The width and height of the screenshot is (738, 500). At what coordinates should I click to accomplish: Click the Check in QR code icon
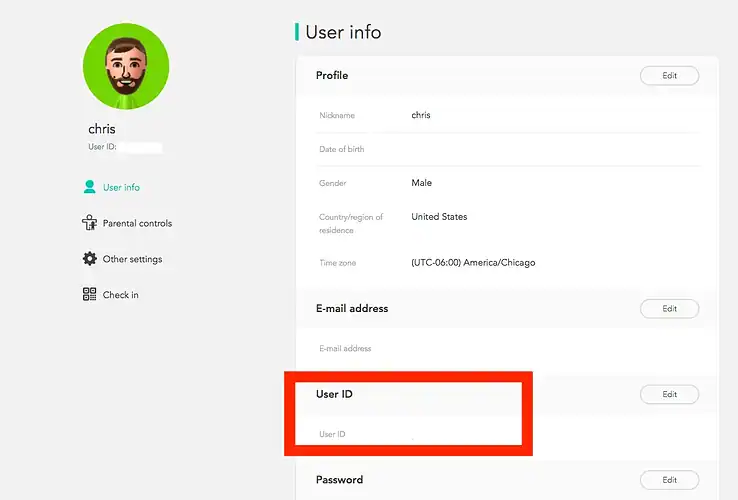pos(90,295)
